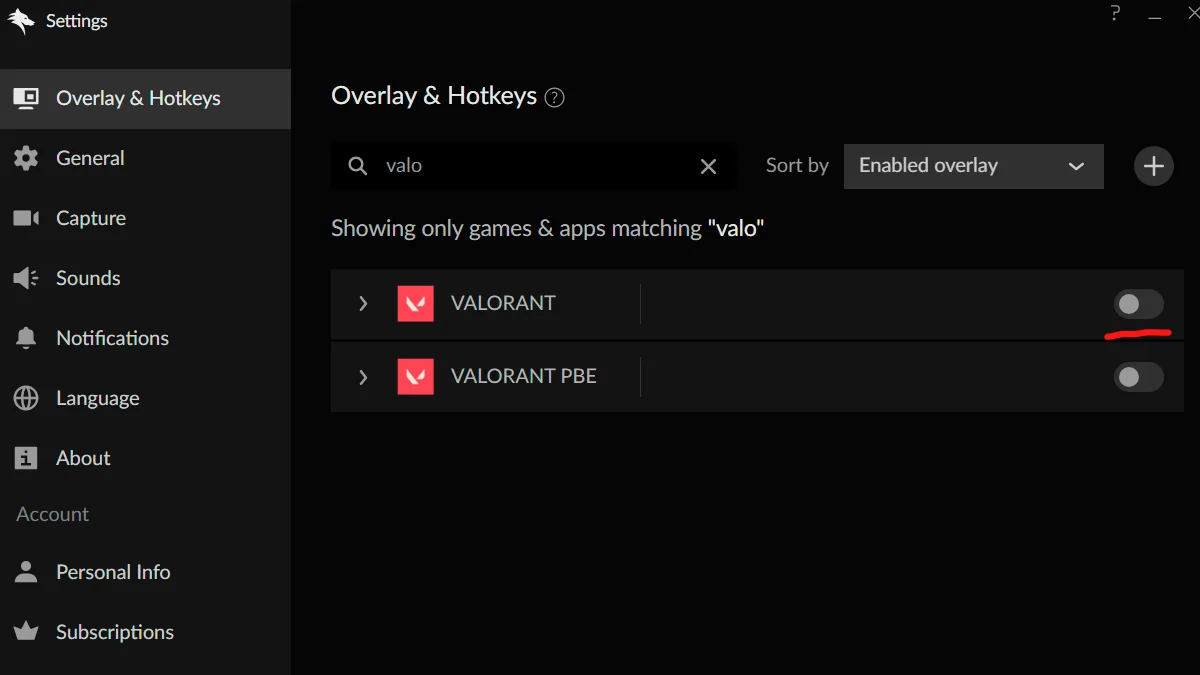Click the Subscriptions crown icon

[x=26, y=632]
